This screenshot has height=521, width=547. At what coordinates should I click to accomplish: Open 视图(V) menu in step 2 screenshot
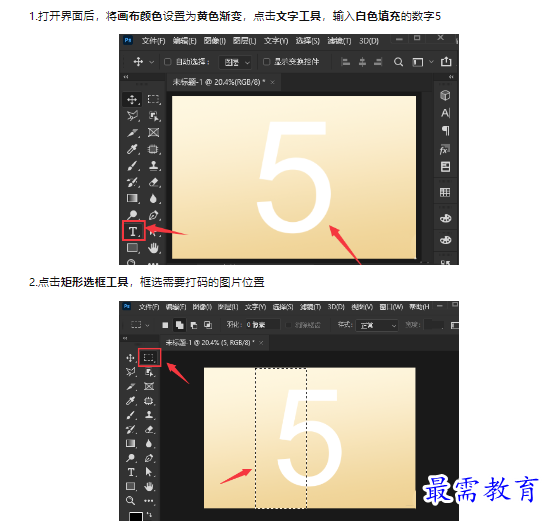(x=362, y=307)
